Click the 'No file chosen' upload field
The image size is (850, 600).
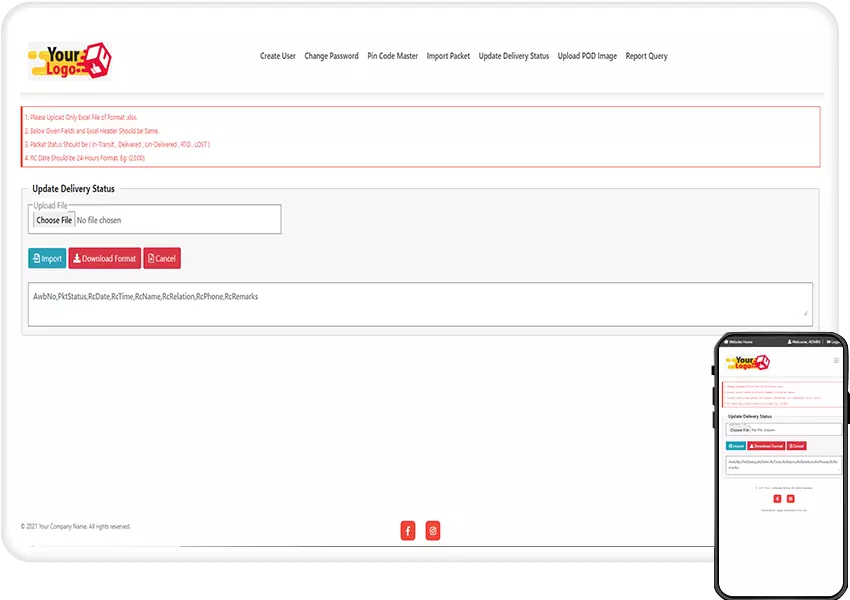tap(154, 220)
